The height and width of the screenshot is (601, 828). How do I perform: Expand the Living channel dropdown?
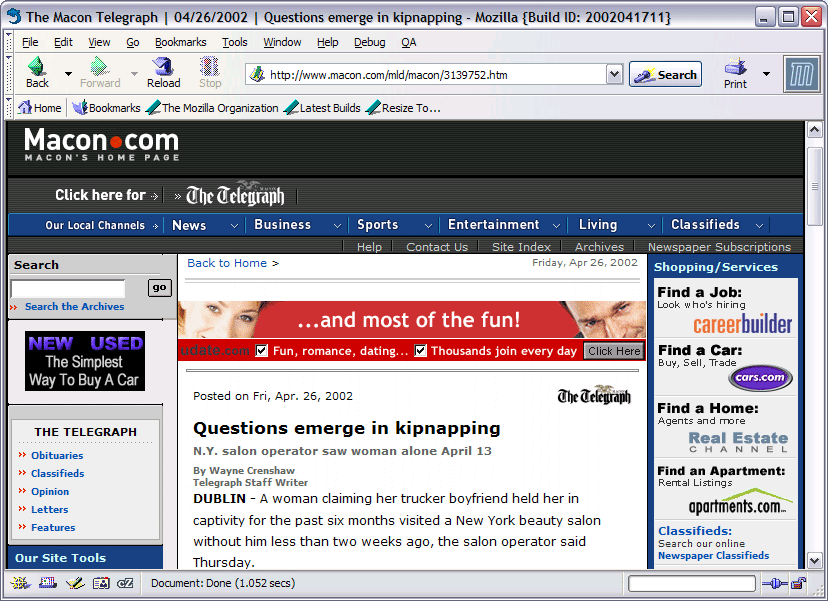[x=651, y=226]
